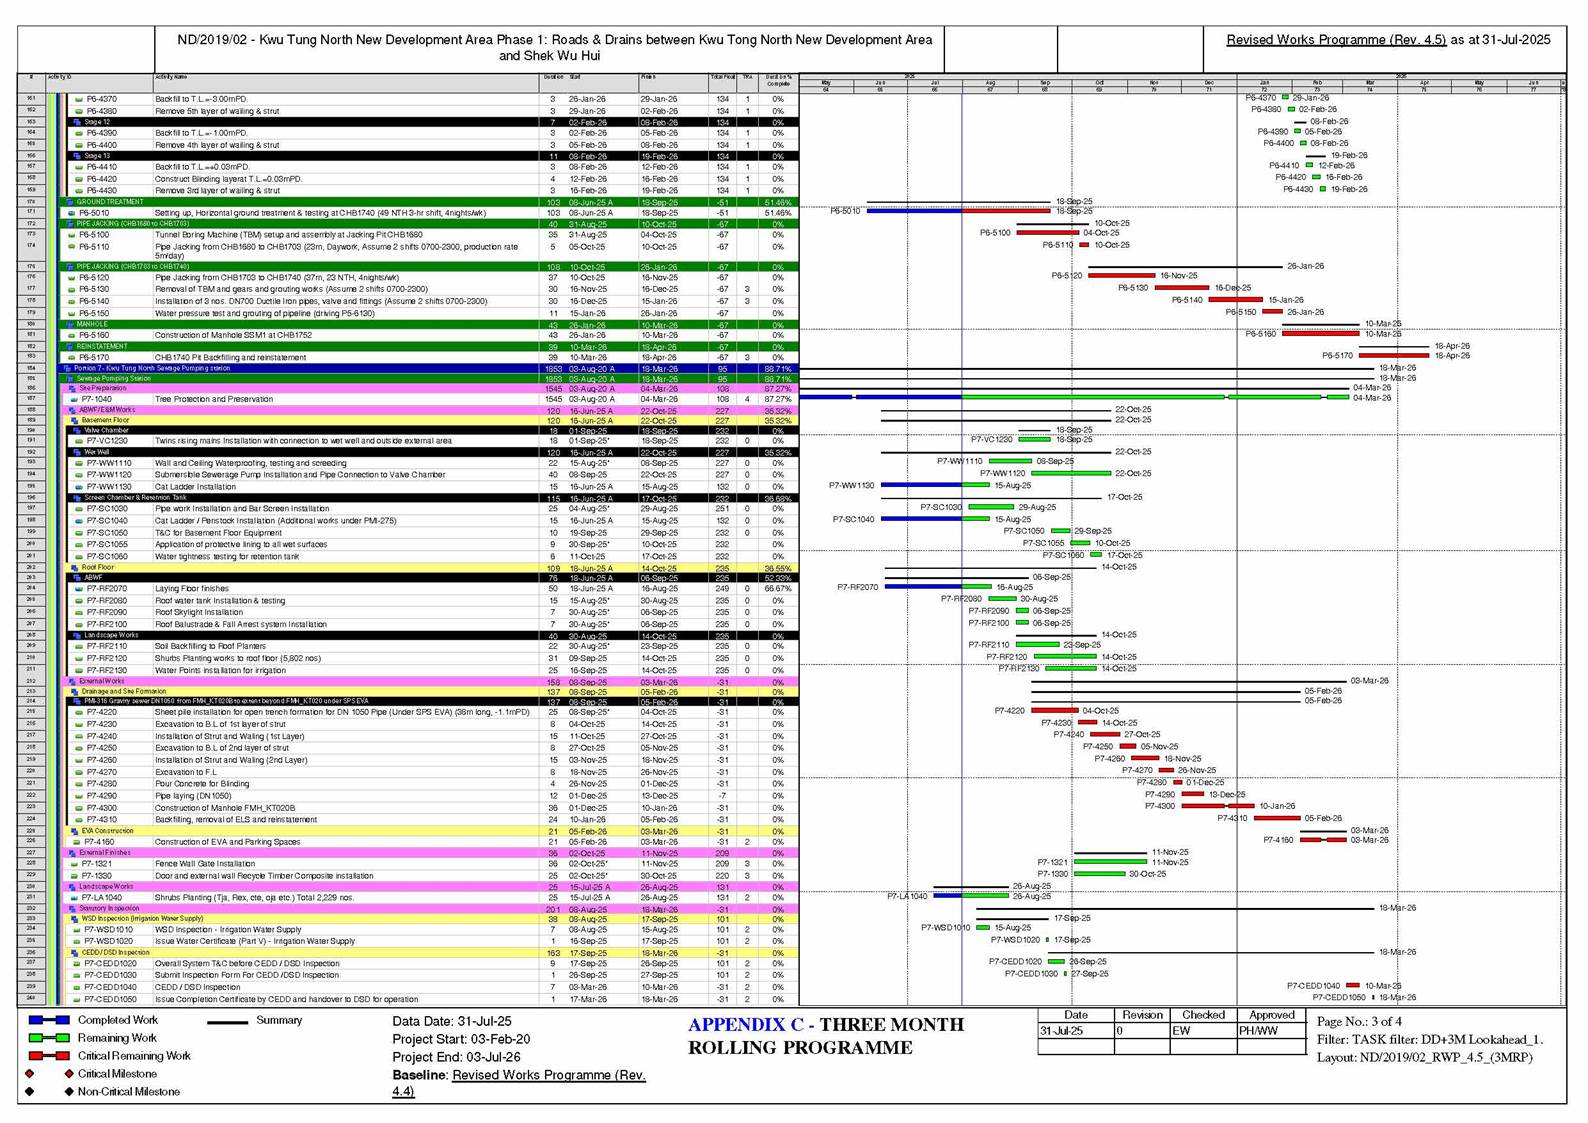Open the Revised Works Programme (Rev. 4.5) title link
Image resolution: width=1588 pixels, height=1123 pixels.
pyautogui.click(x=1336, y=40)
